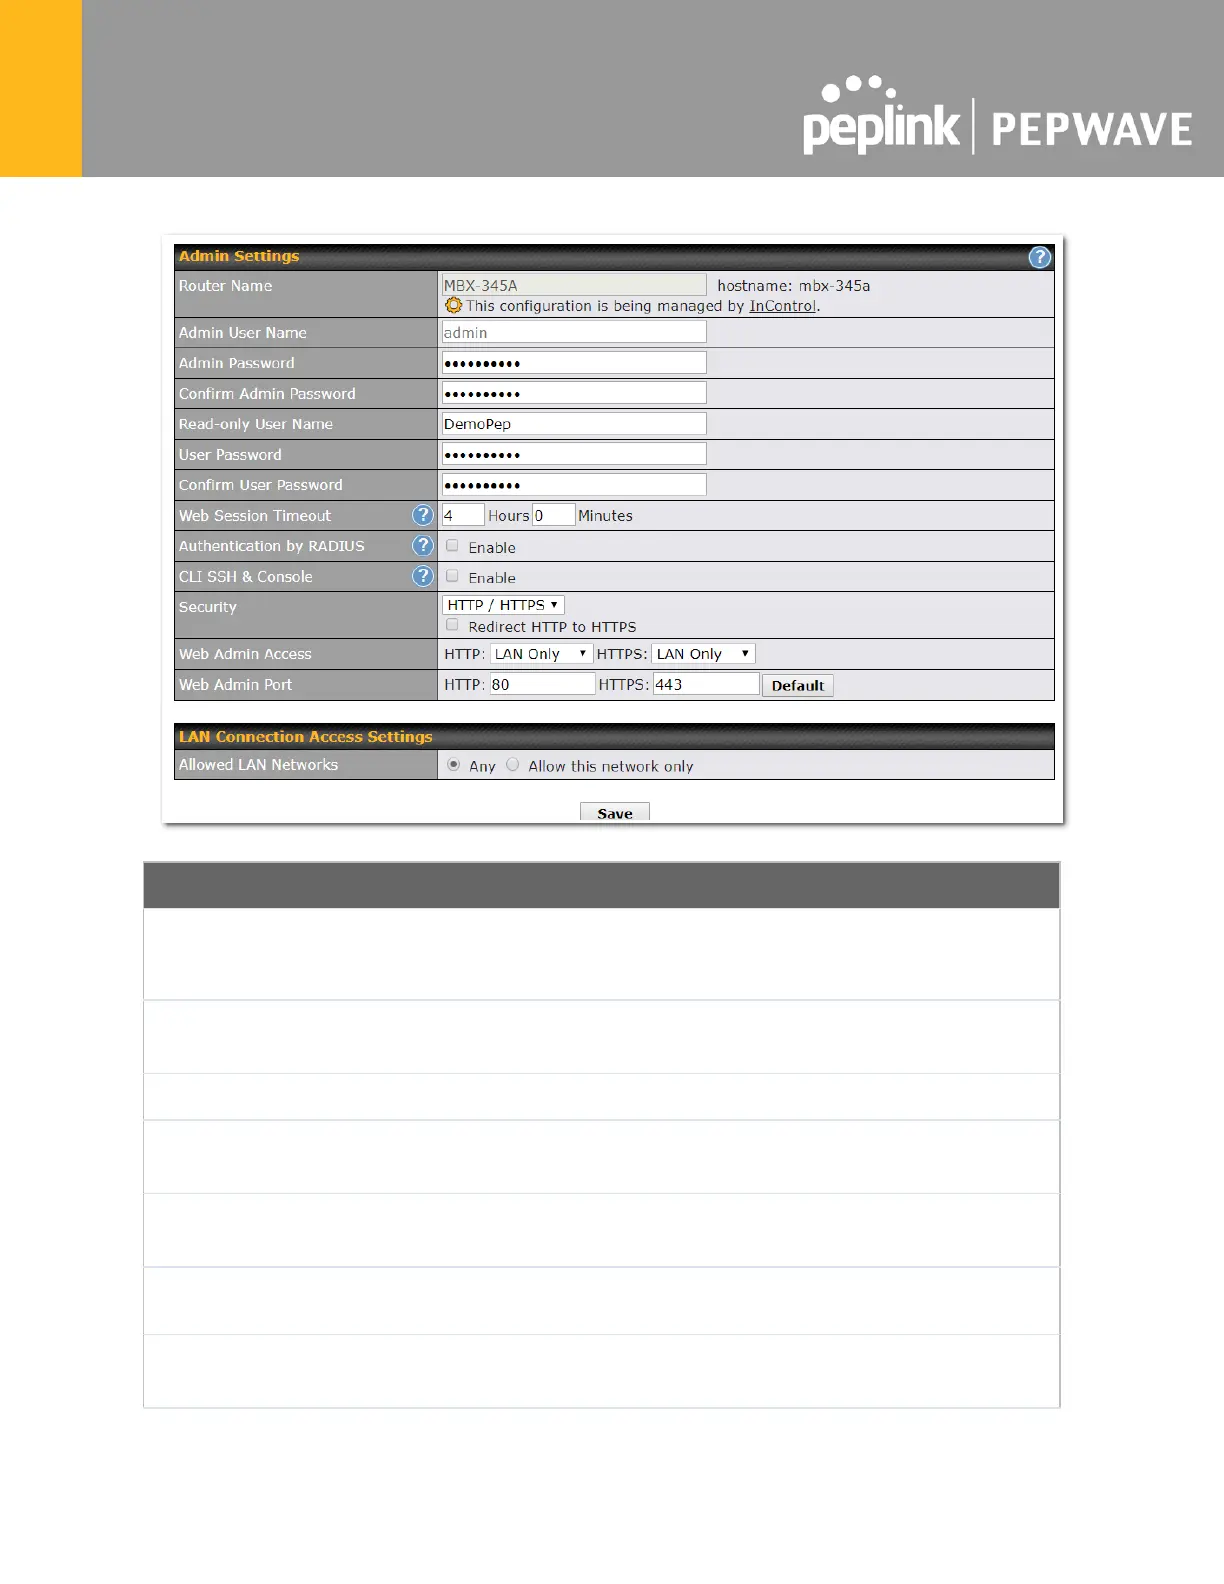Open the HTTPS web admin access dropdown
Viewport: 1224px width, 1584px height.
(x=703, y=654)
